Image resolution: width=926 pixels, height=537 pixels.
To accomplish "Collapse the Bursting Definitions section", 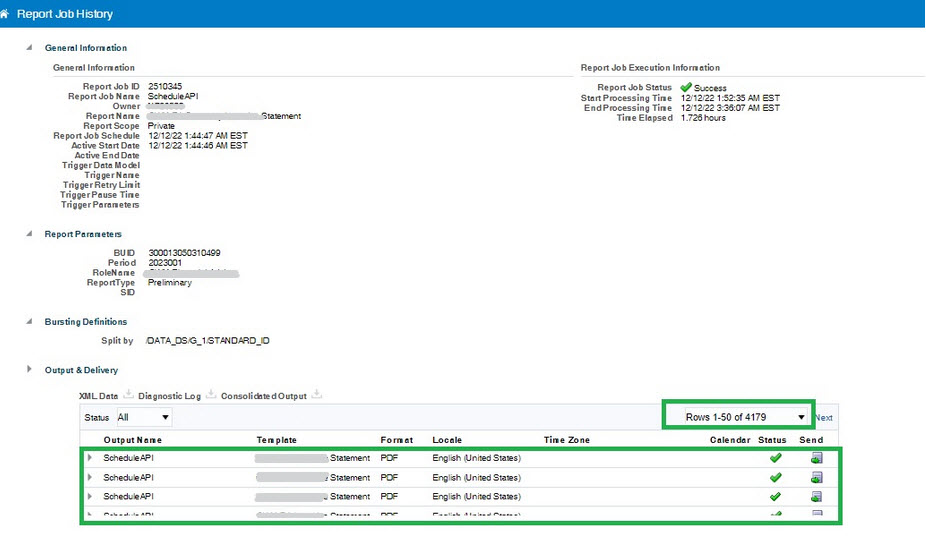I will (x=29, y=321).
